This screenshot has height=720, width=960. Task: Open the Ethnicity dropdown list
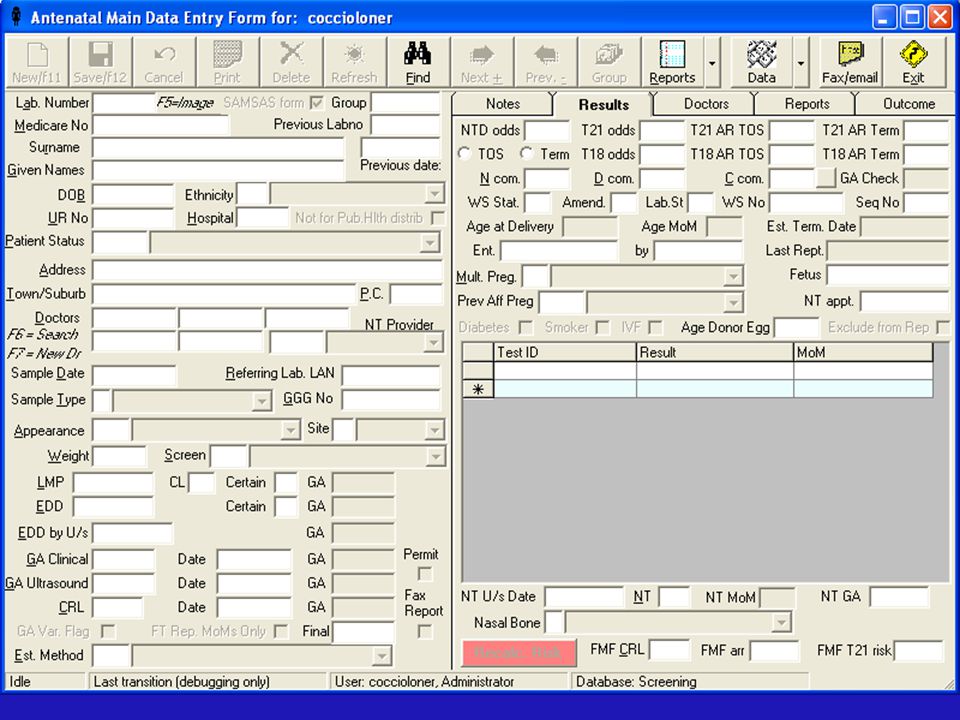[434, 195]
